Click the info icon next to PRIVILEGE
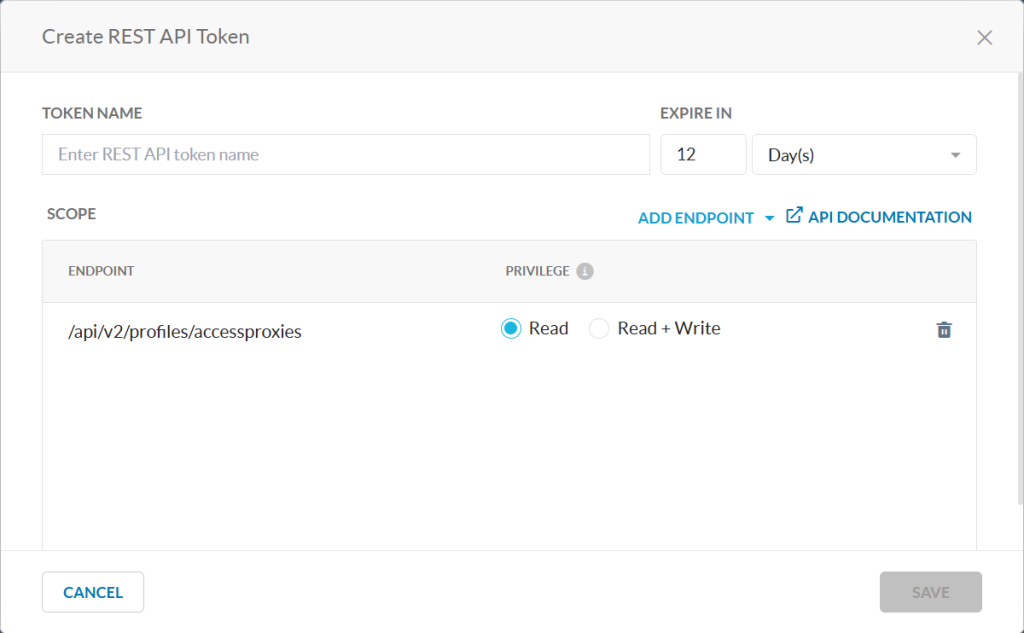The width and height of the screenshot is (1024, 633). tap(584, 270)
